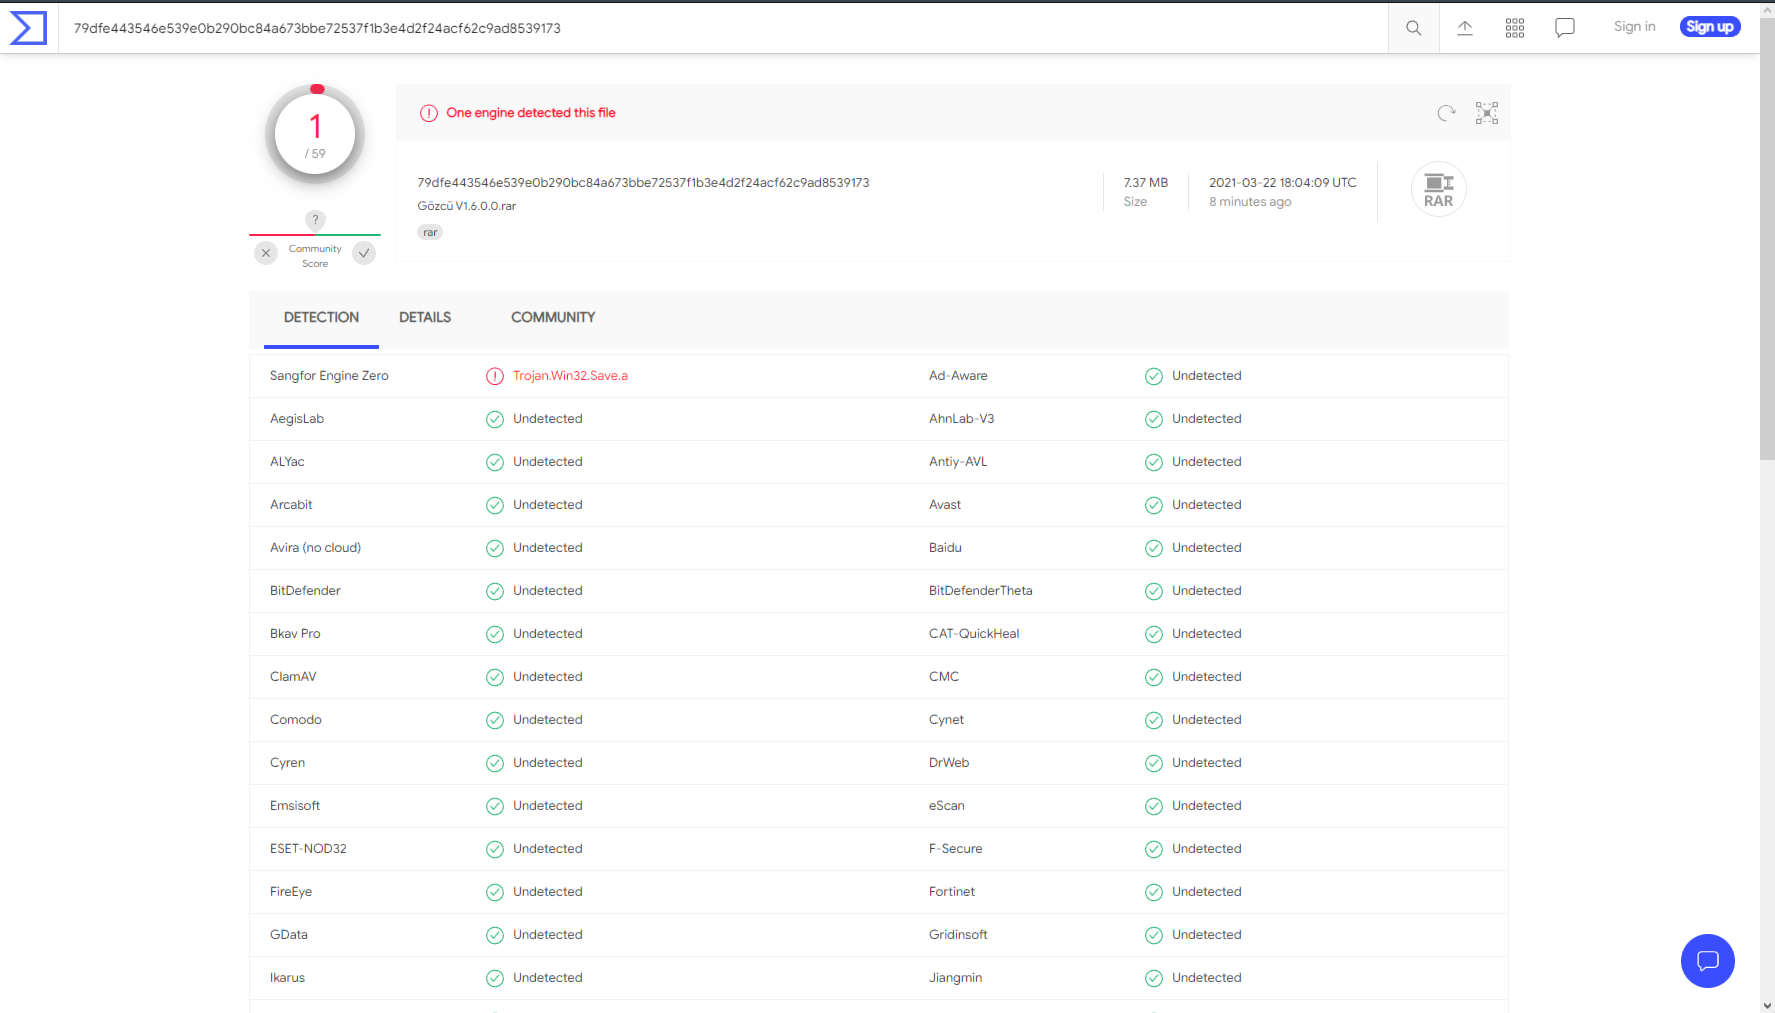Click the rar tag chip
The height and width of the screenshot is (1013, 1775).
[x=430, y=232]
